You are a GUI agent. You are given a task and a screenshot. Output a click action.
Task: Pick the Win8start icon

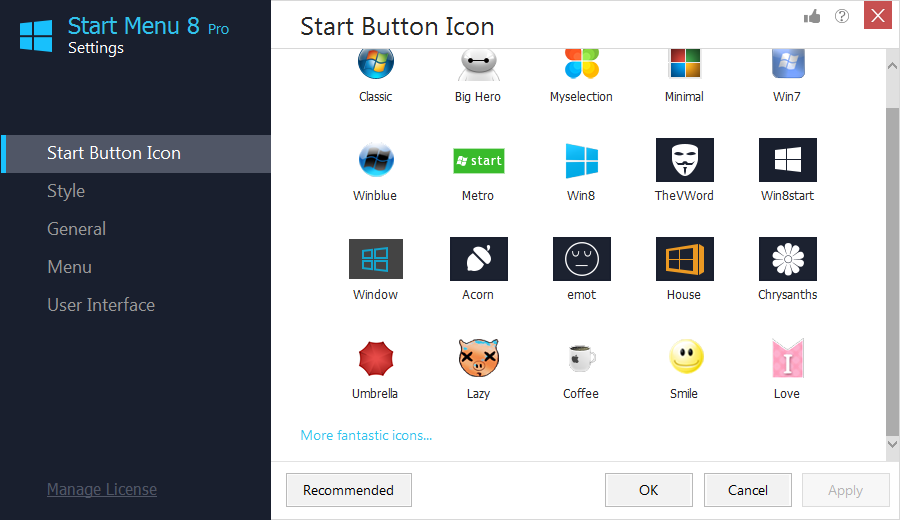click(x=788, y=160)
